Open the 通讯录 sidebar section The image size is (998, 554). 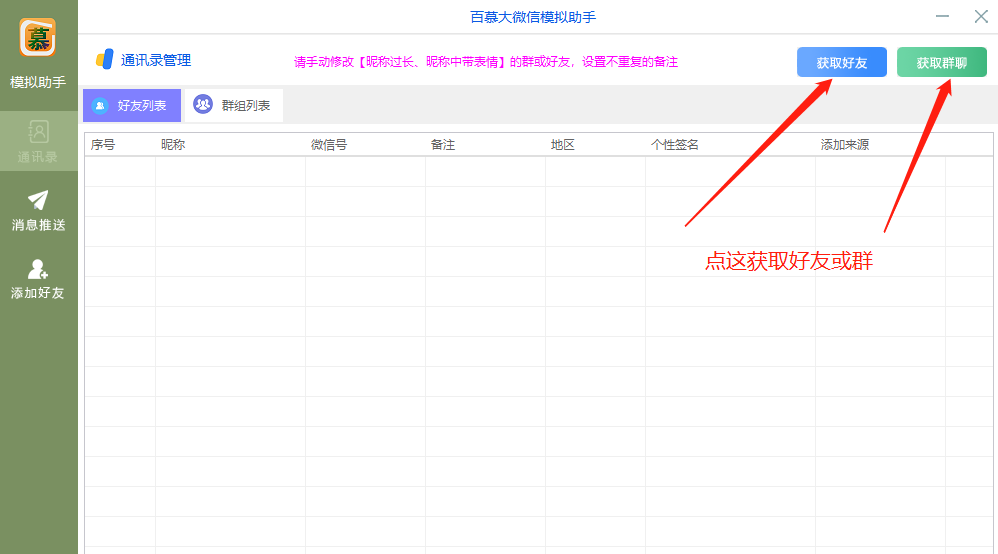pos(38,141)
